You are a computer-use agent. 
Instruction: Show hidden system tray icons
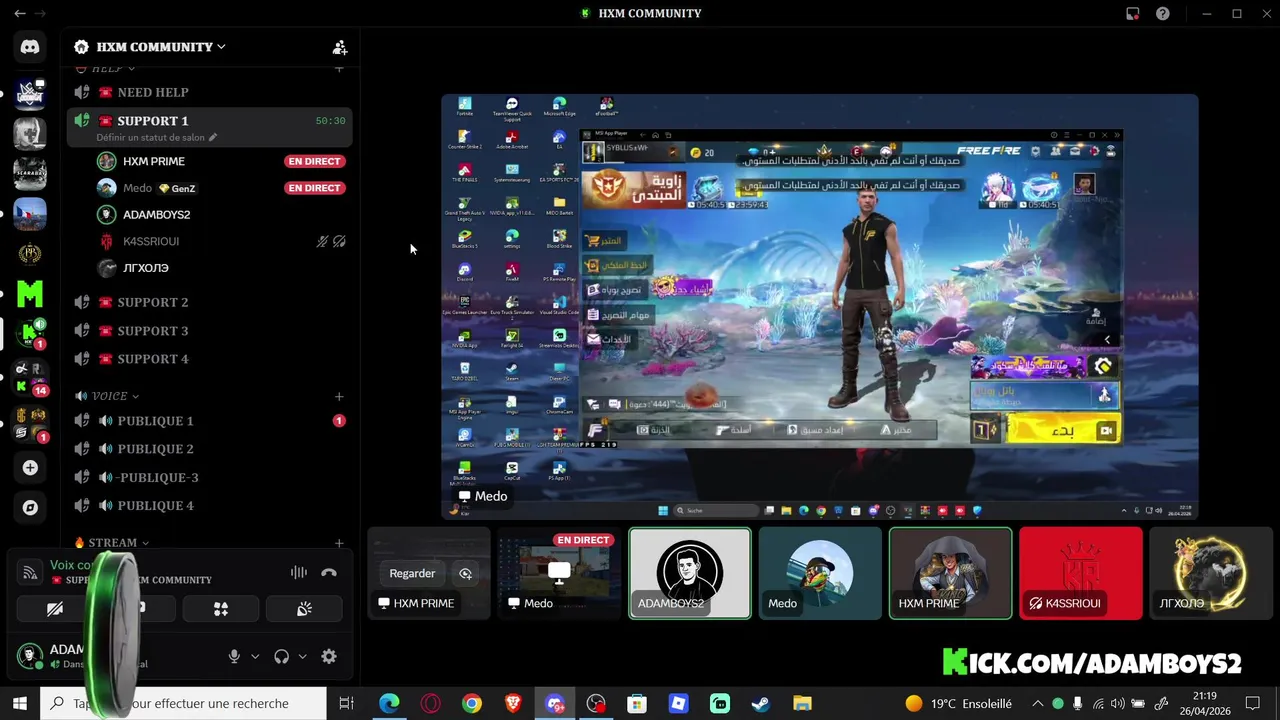(1037, 704)
